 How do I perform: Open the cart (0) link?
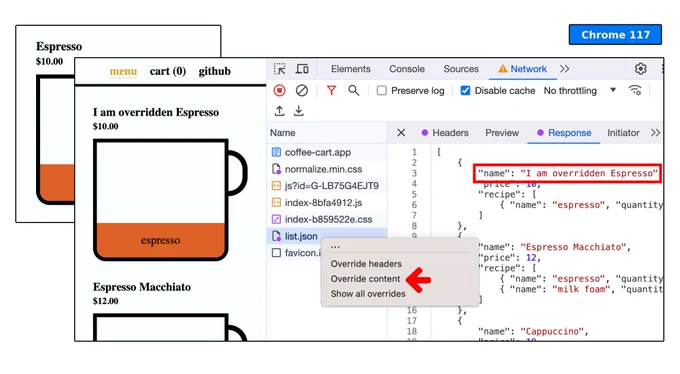pos(168,71)
